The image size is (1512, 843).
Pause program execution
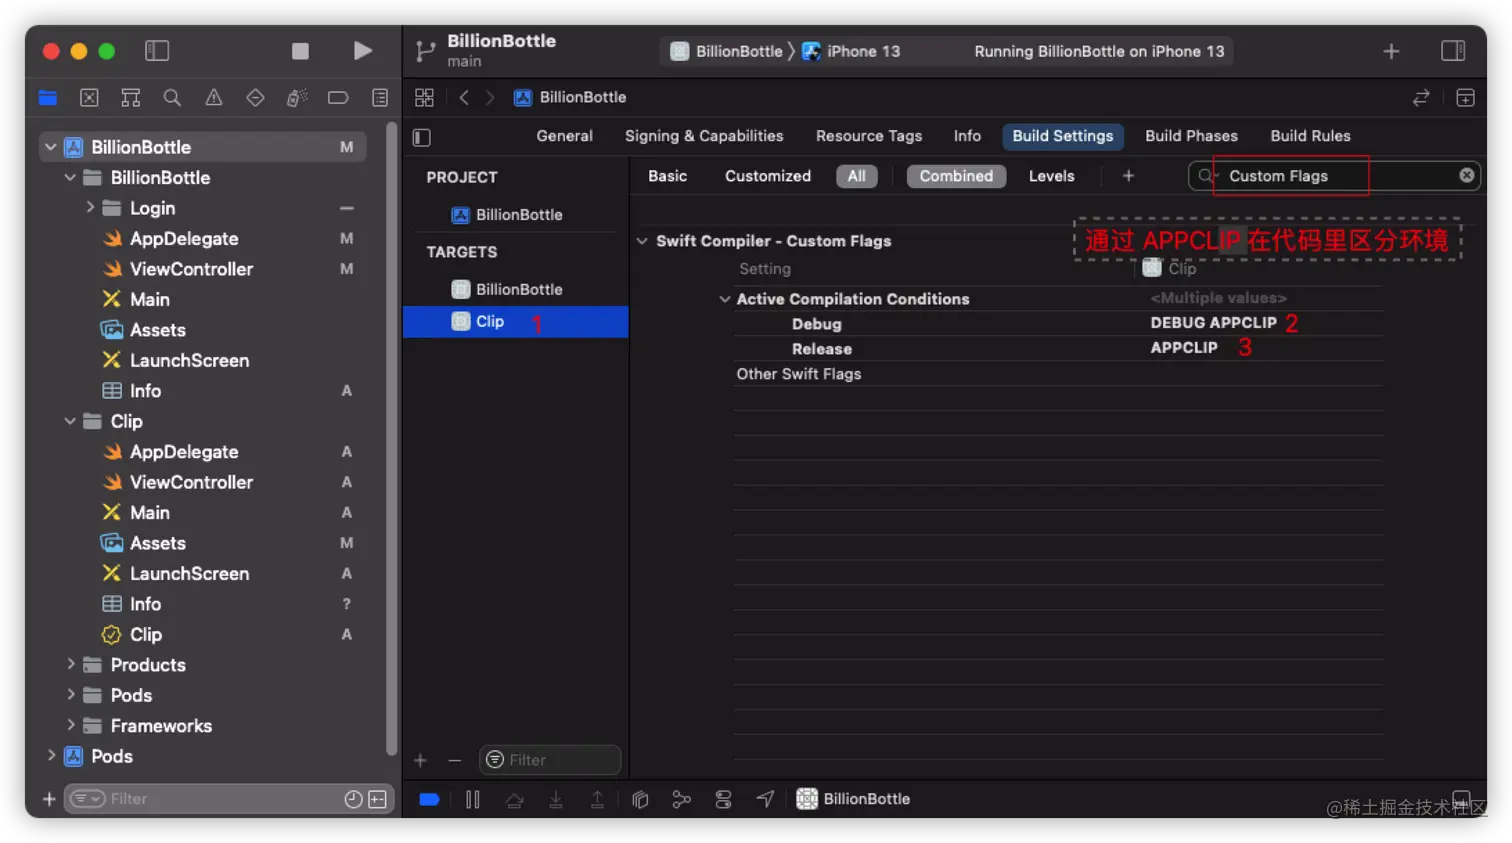[x=473, y=799]
